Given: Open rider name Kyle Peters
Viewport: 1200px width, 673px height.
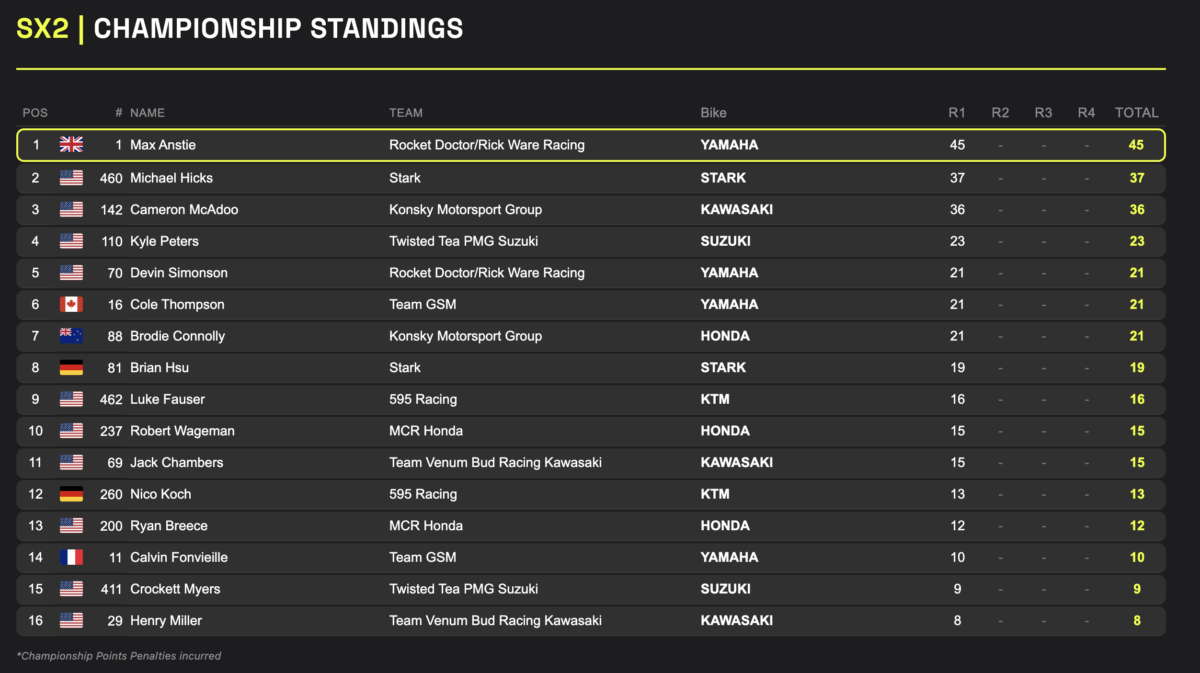Looking at the screenshot, I should click(164, 241).
